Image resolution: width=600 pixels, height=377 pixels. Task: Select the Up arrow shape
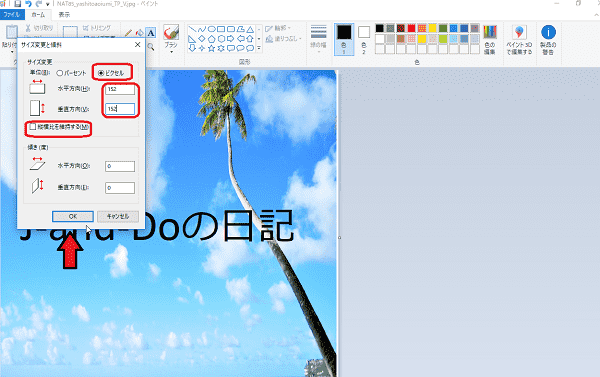pyautogui.click(x=250, y=39)
